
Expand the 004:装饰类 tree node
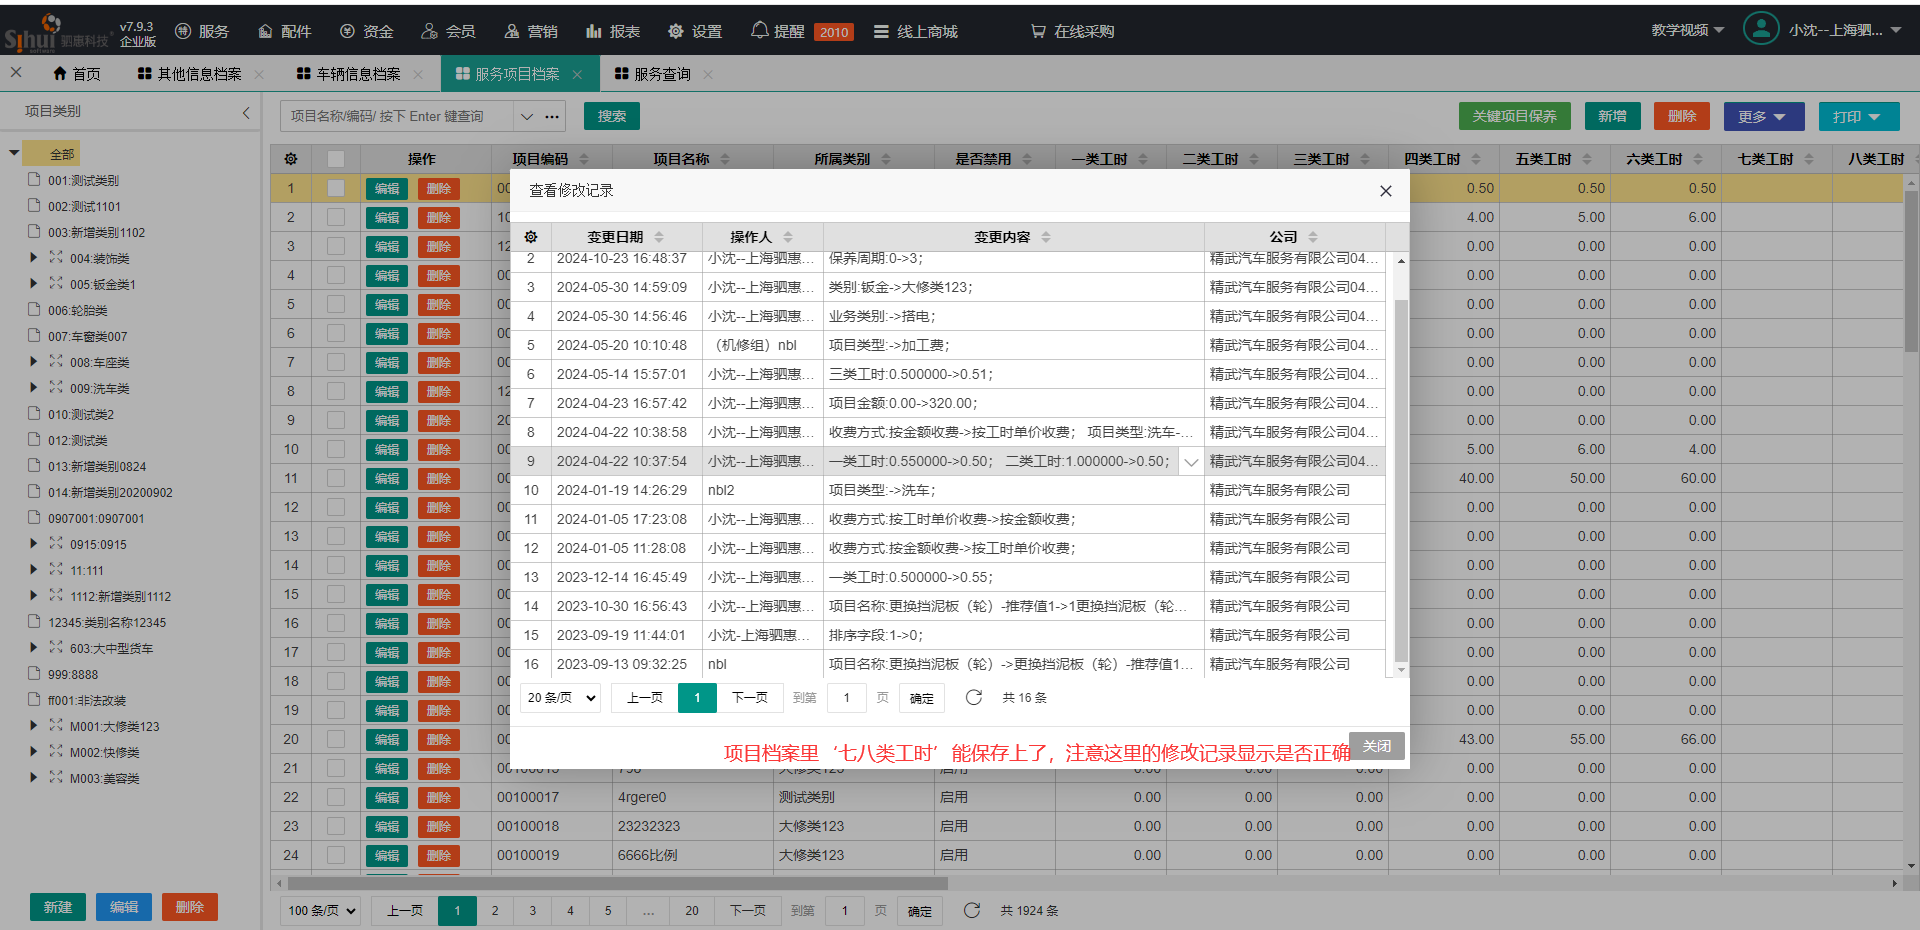(34, 258)
